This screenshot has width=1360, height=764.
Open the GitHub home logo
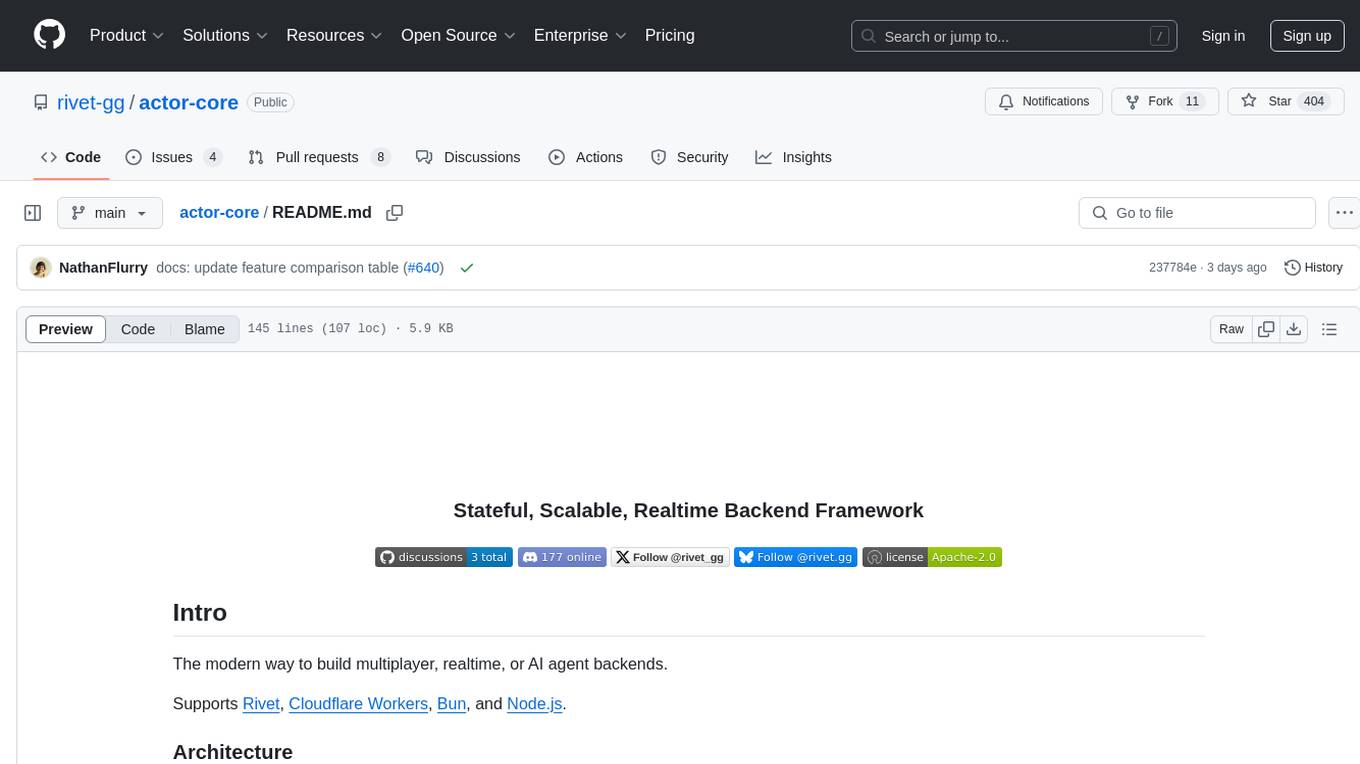[49, 35]
